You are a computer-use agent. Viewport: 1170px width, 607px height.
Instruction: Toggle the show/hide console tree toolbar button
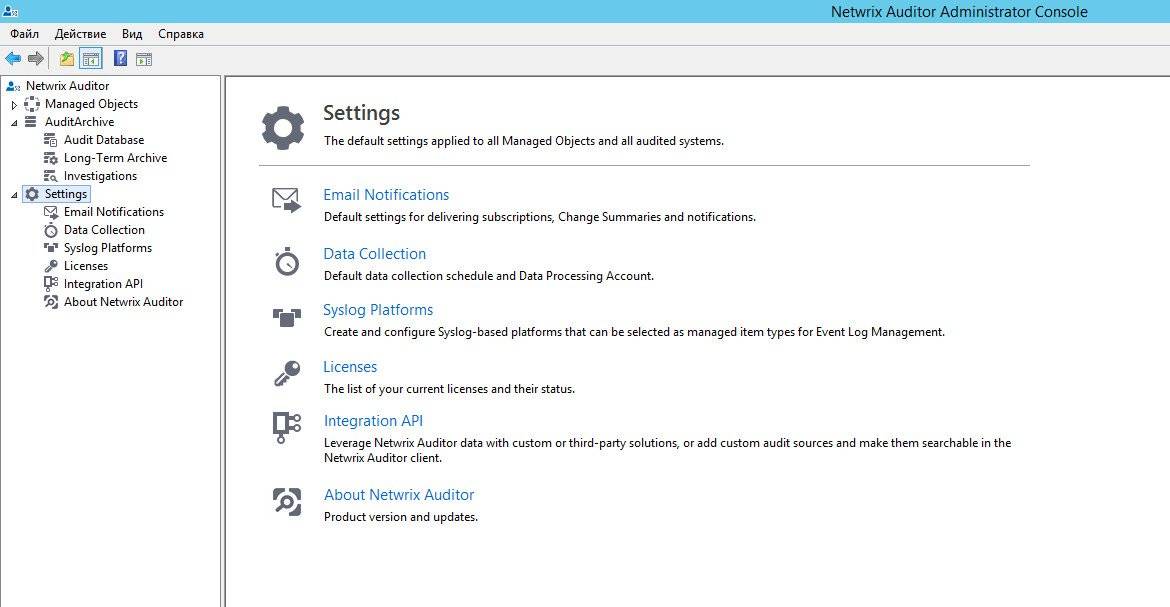coord(91,58)
